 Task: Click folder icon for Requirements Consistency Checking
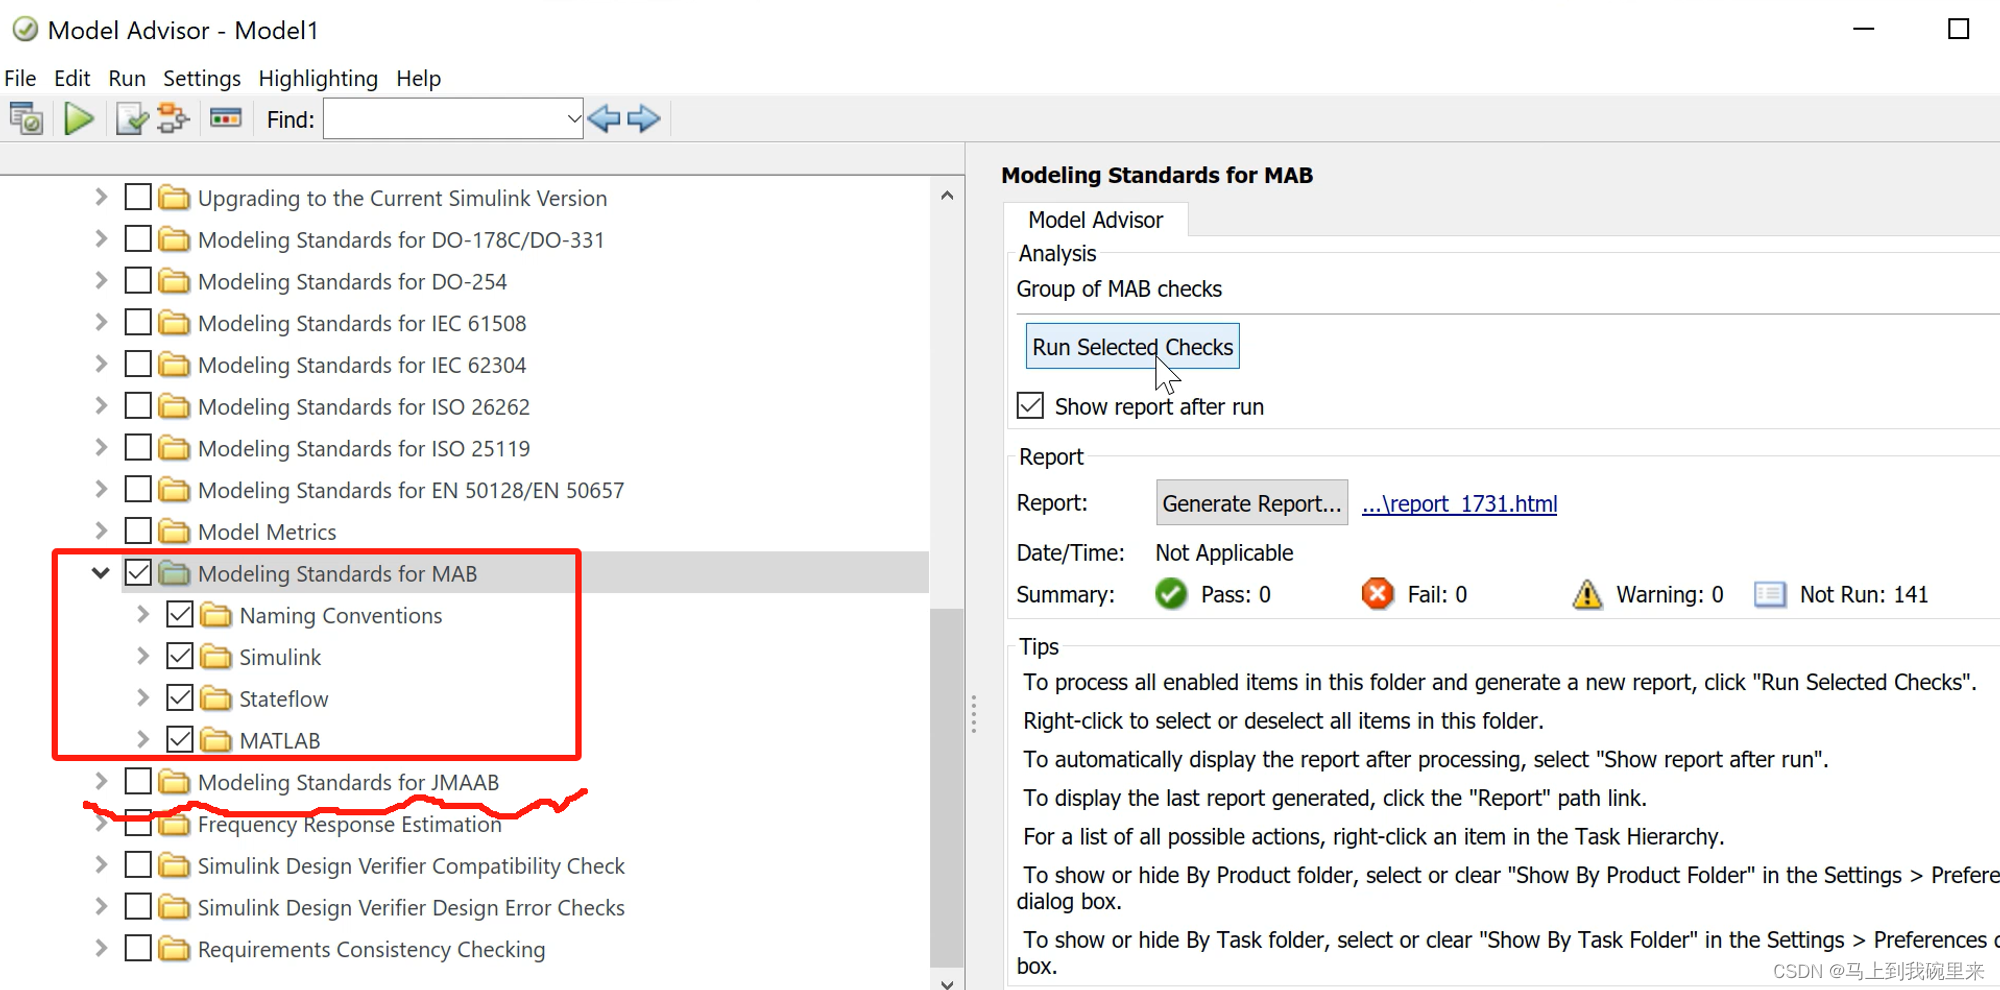coord(174,948)
